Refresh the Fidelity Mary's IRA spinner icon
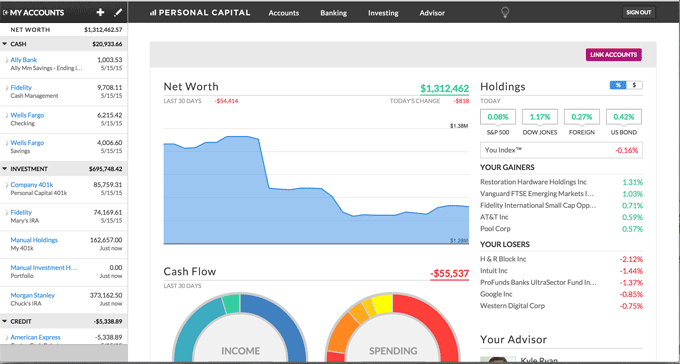680x364 pixels. tap(7, 213)
